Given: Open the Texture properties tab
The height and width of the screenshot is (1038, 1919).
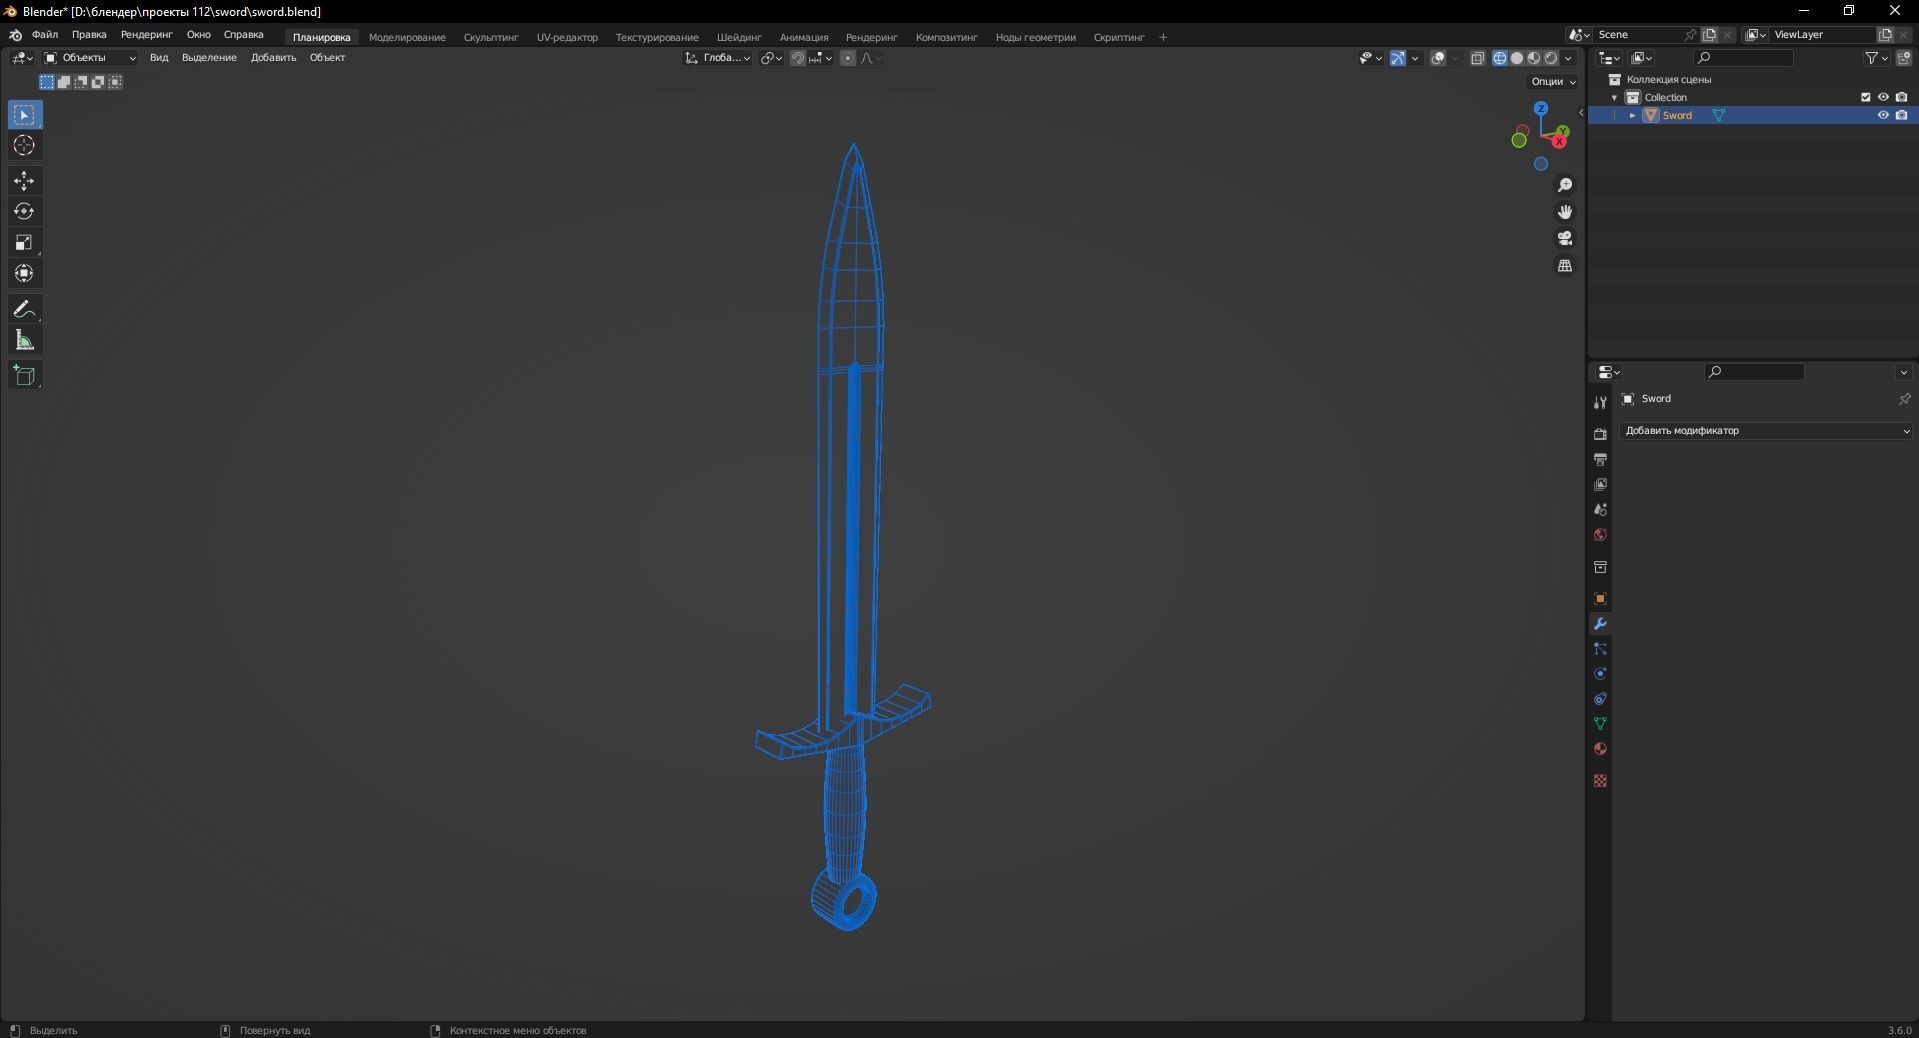Looking at the screenshot, I should tap(1600, 781).
